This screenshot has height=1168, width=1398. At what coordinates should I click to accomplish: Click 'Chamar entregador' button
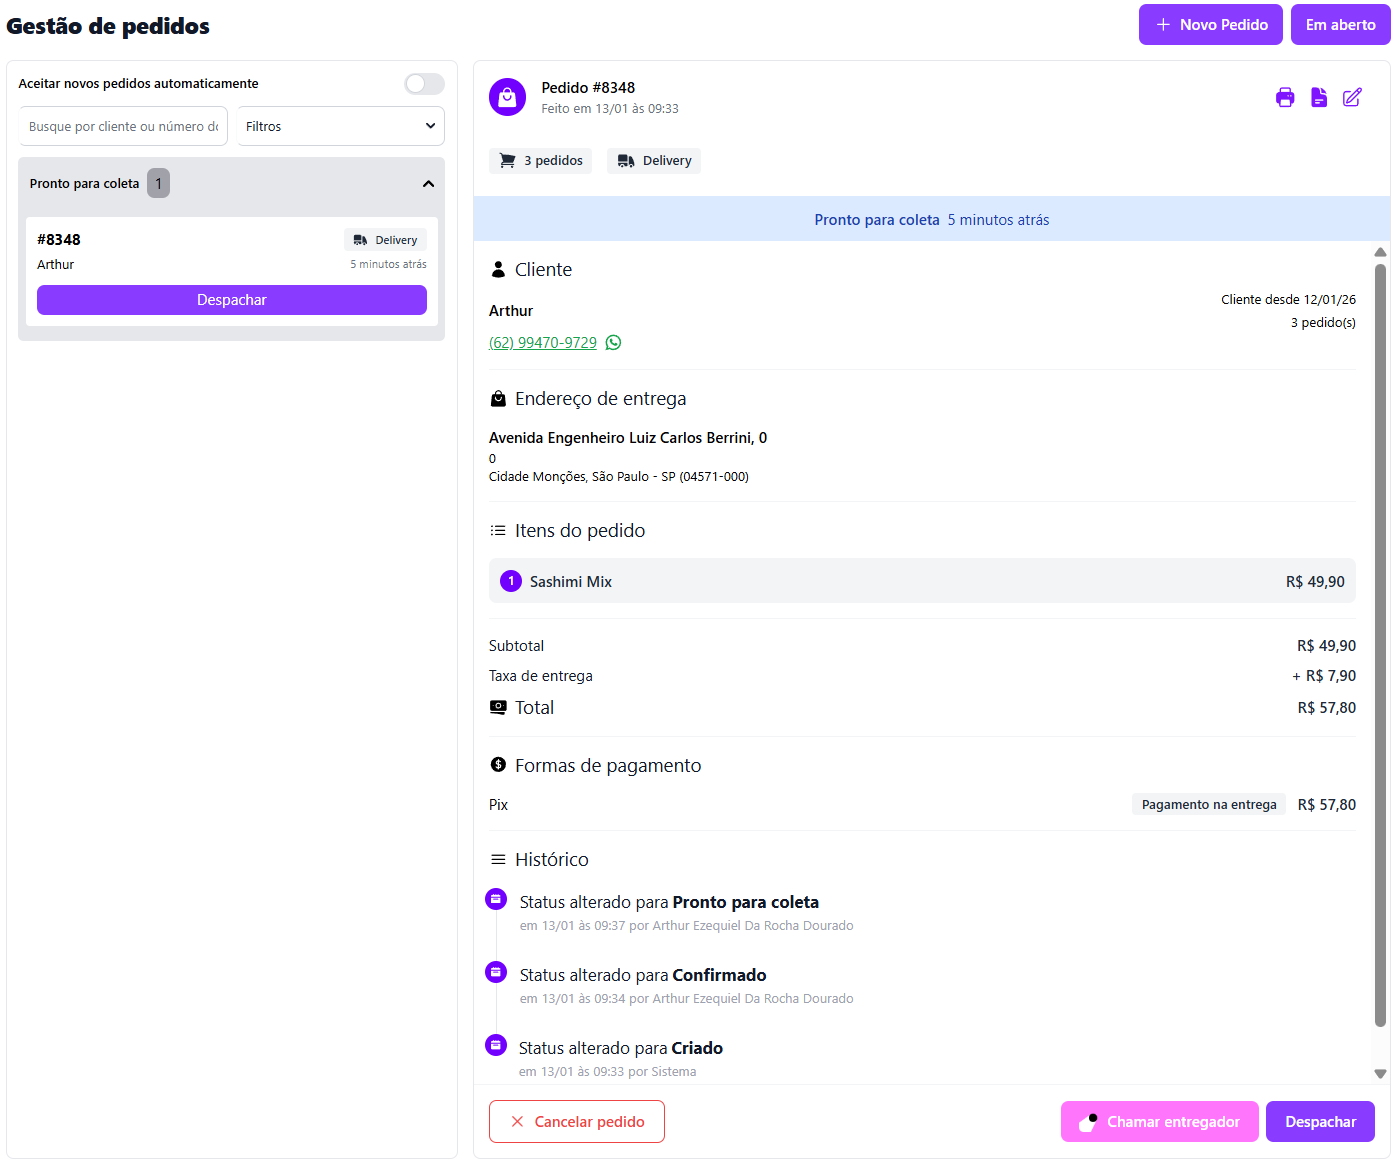1160,1122
